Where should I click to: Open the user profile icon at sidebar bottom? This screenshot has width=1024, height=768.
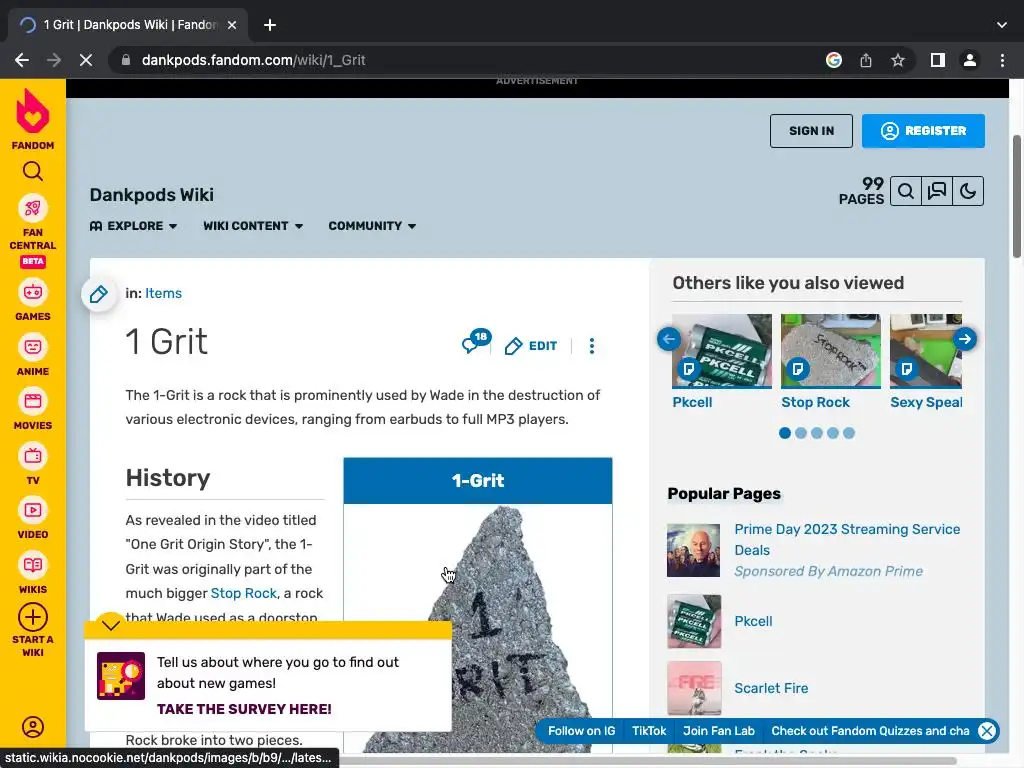(x=33, y=727)
